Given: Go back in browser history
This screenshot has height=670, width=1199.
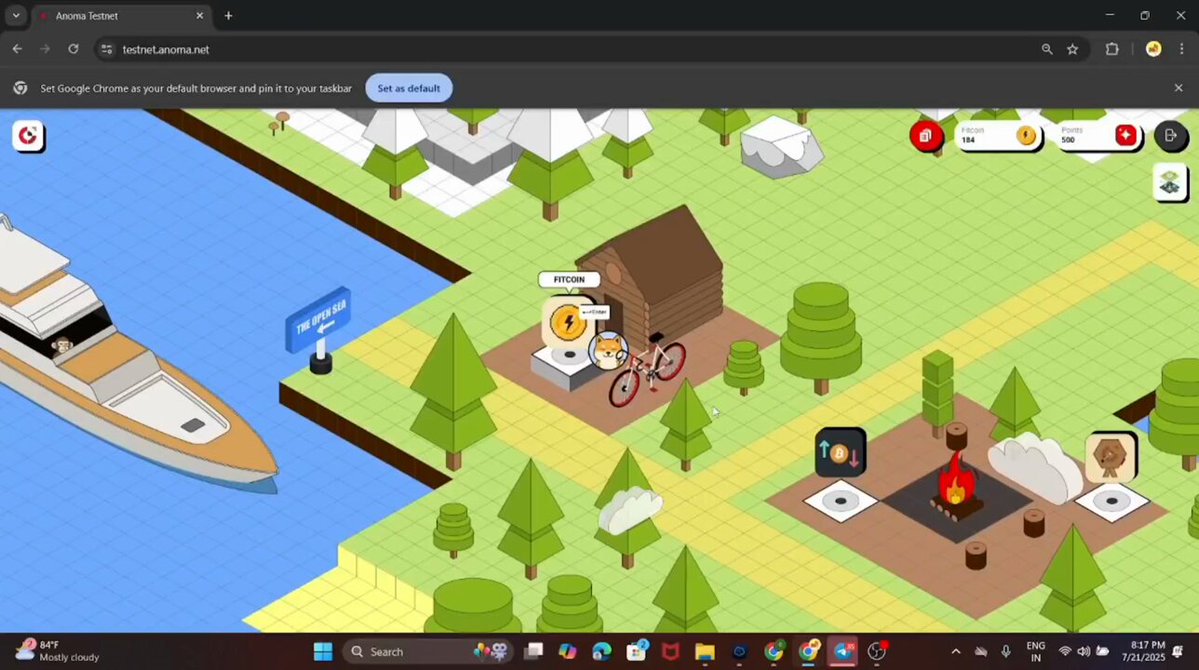Looking at the screenshot, I should point(17,49).
